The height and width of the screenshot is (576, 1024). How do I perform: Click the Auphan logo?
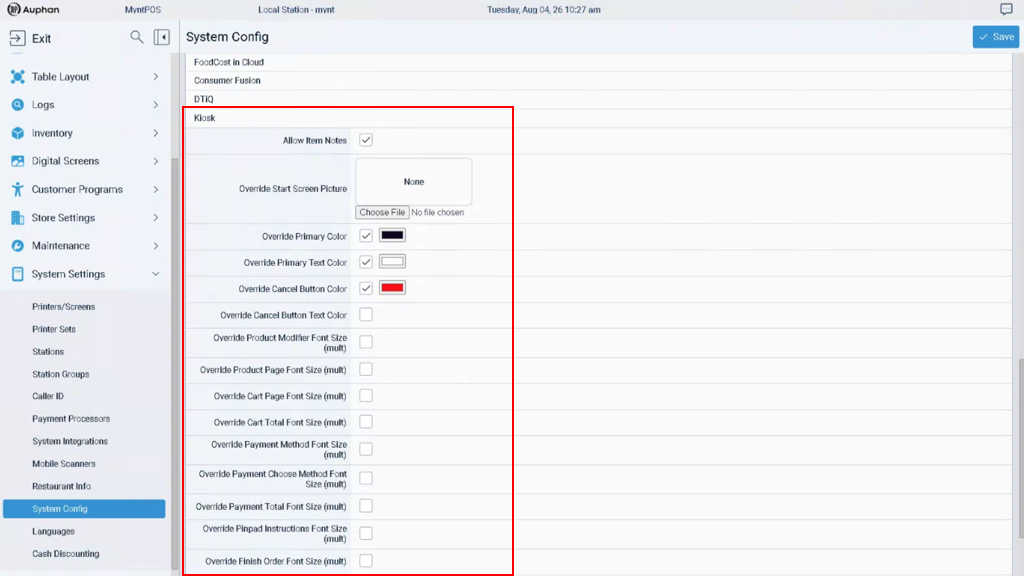click(33, 10)
